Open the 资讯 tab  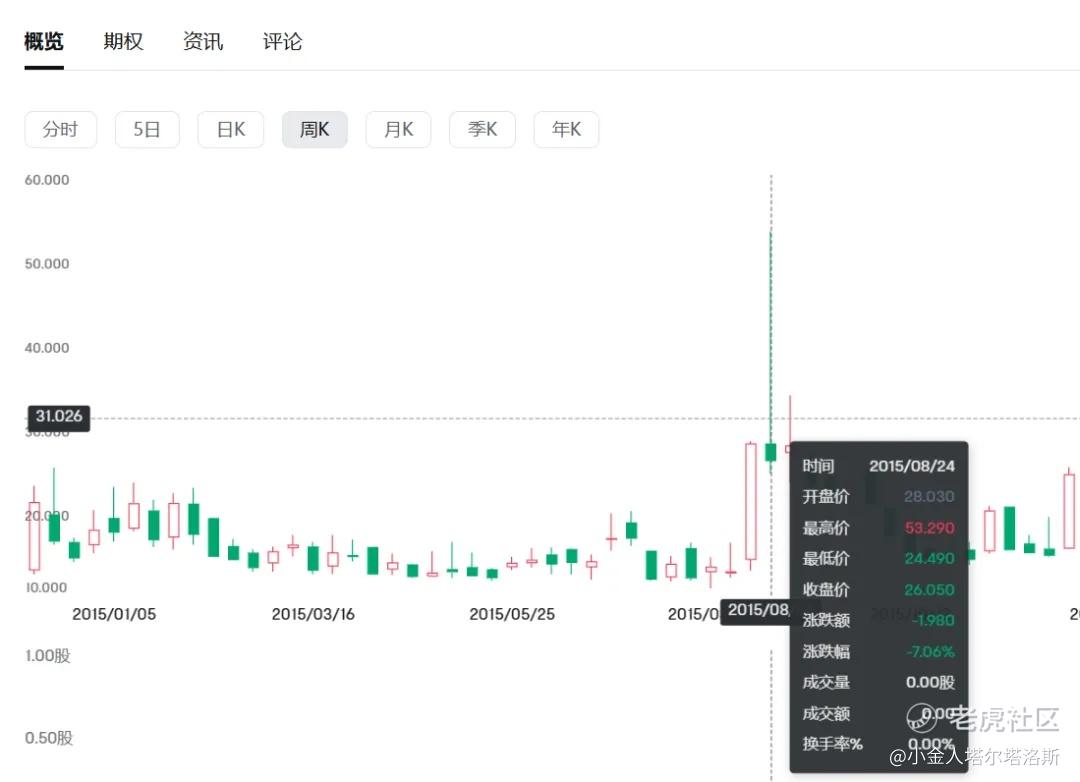point(202,41)
